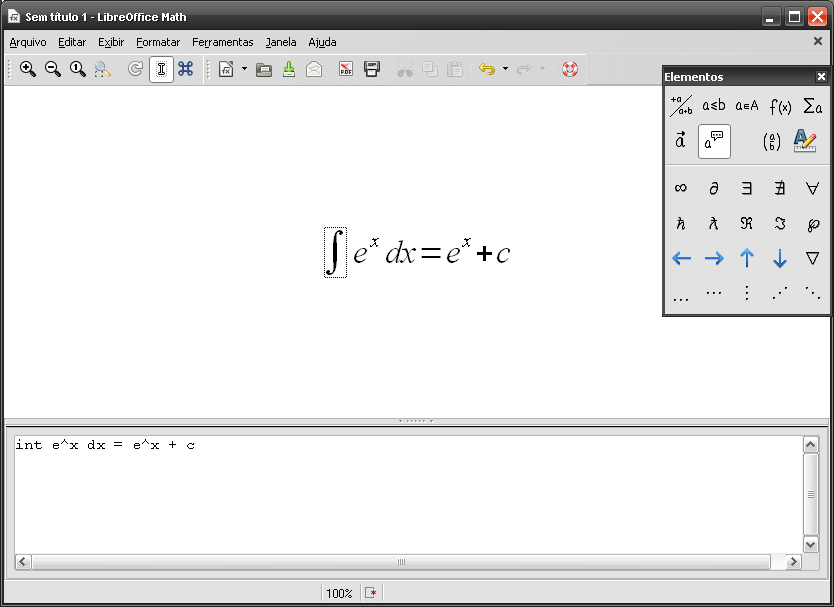Refresh the formula display

click(x=135, y=69)
